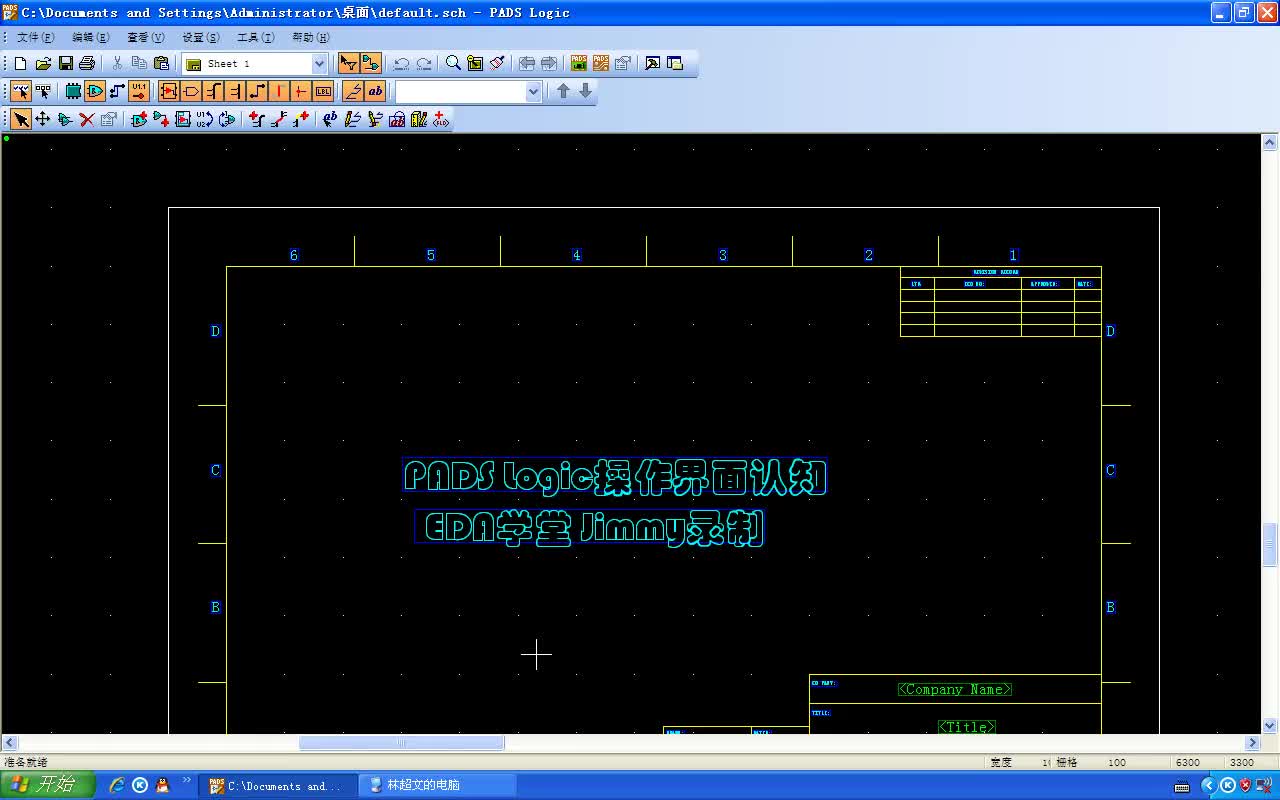This screenshot has height=800, width=1280.
Task: Switch to 林超文的电脑 taskbar window
Action: pos(437,785)
